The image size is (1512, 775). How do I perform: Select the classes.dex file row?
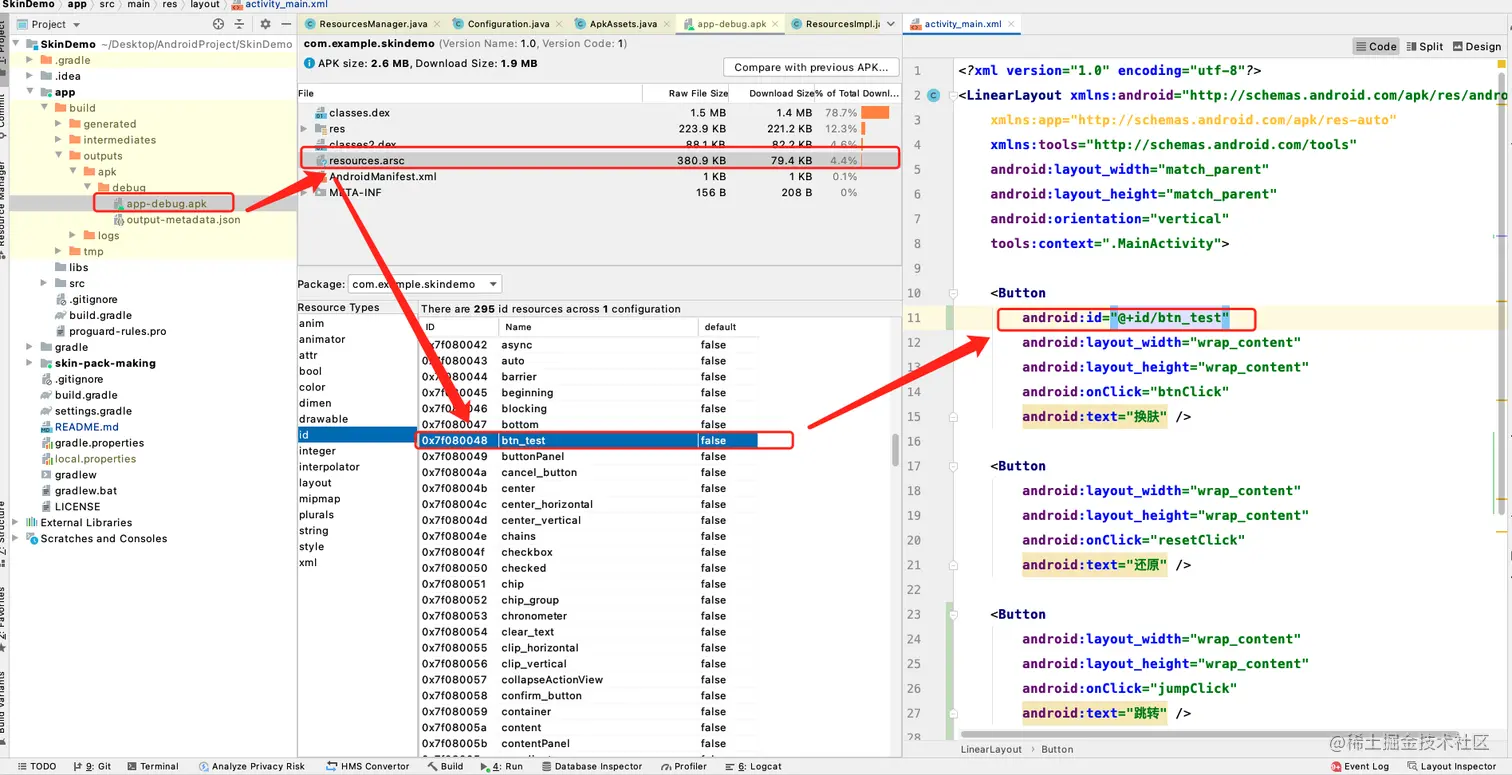[x=600, y=113]
